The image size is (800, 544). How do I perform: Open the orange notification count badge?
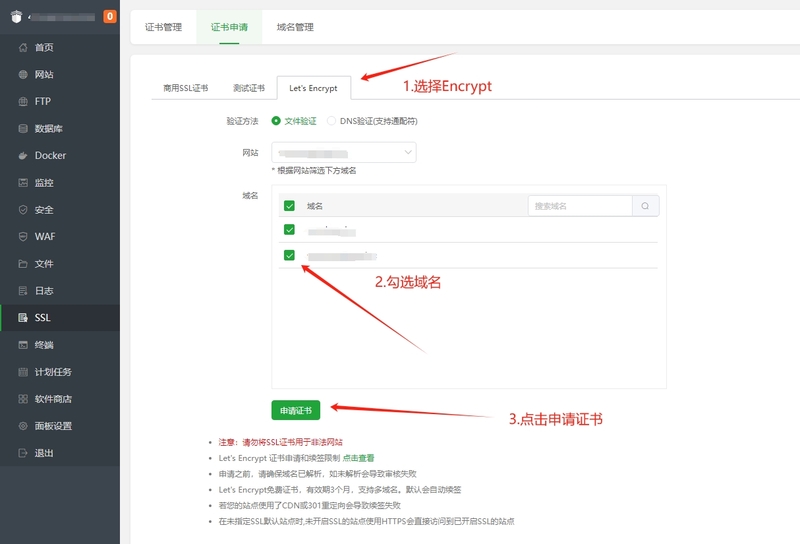[110, 16]
